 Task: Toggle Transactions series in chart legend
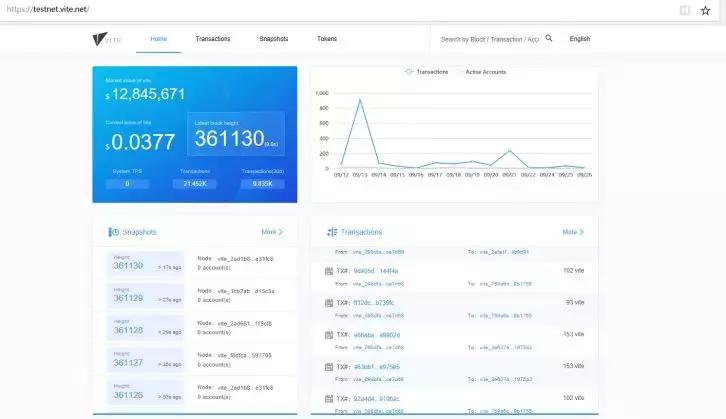(x=426, y=72)
